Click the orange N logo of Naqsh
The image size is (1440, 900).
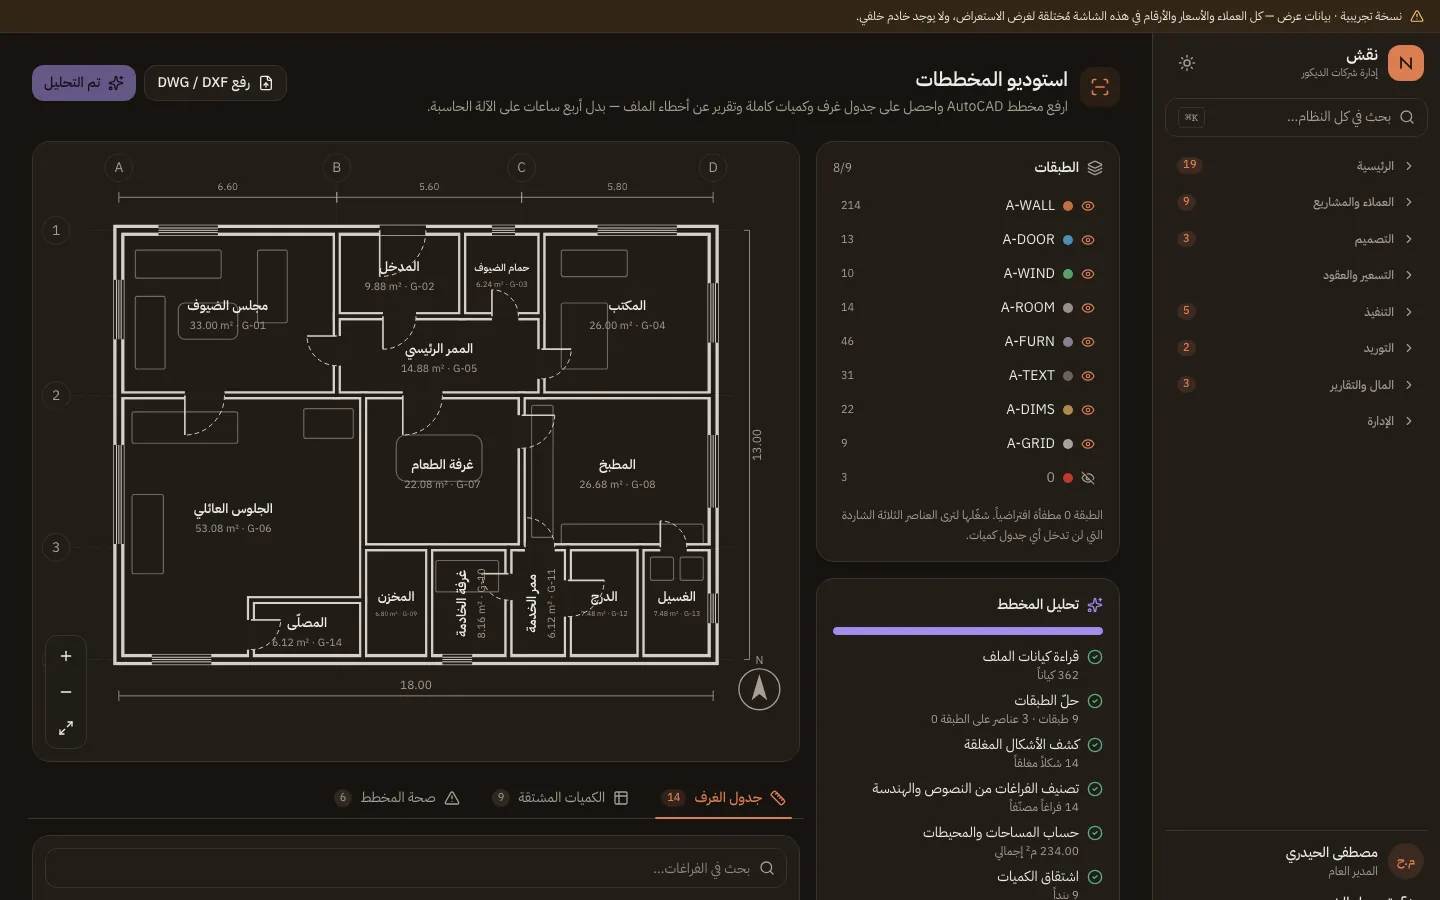click(x=1406, y=63)
